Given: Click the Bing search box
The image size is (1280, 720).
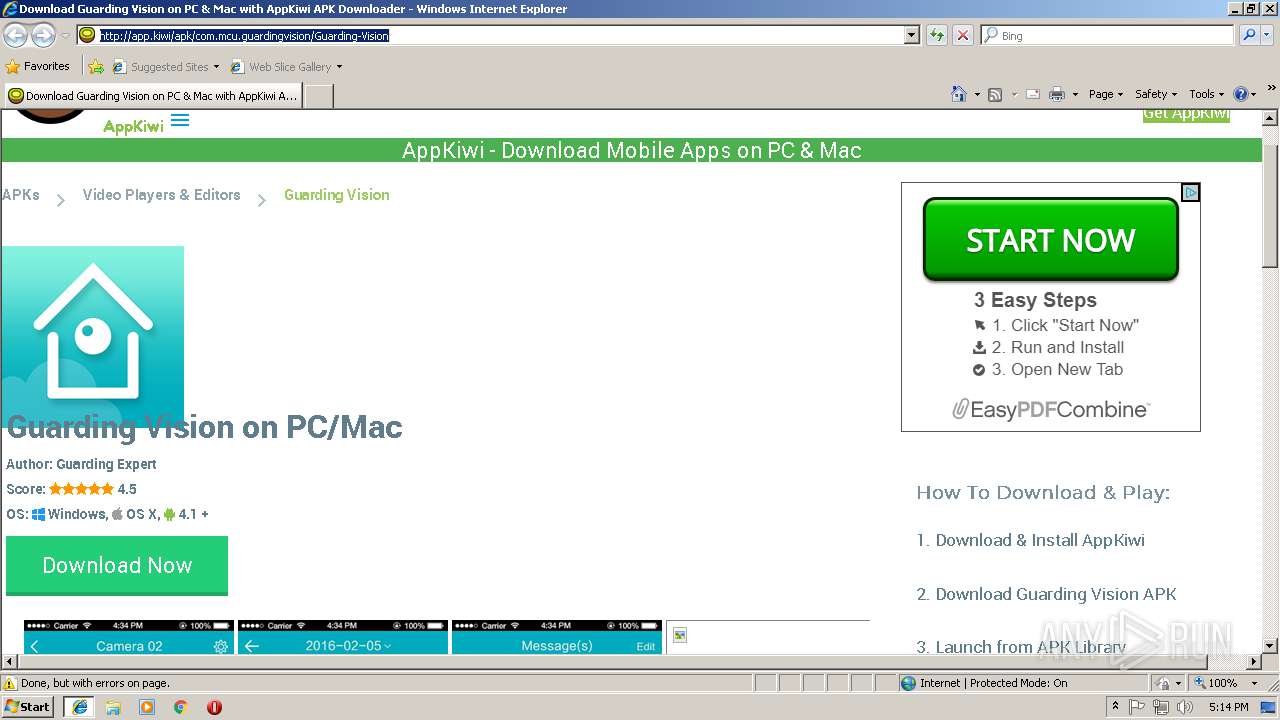Looking at the screenshot, I should 1108,35.
